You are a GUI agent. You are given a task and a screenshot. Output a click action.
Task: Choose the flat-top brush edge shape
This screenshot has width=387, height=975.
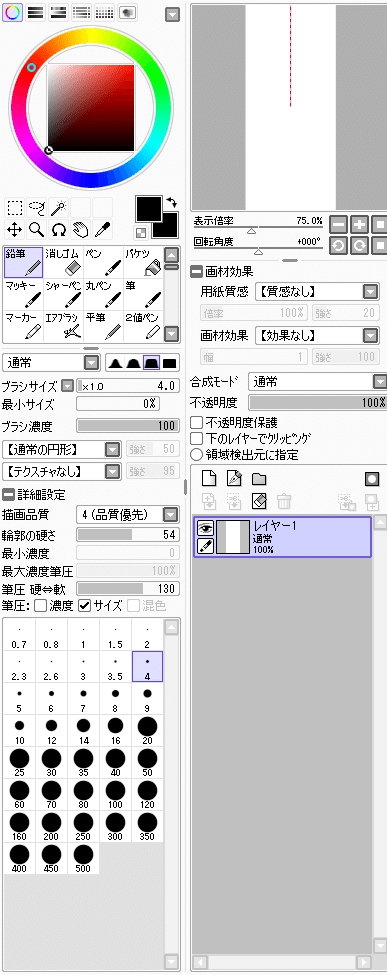point(152,363)
